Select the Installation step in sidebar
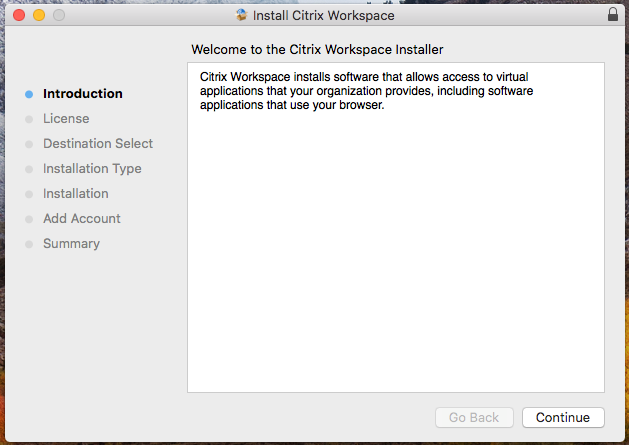The image size is (629, 445). coord(76,193)
